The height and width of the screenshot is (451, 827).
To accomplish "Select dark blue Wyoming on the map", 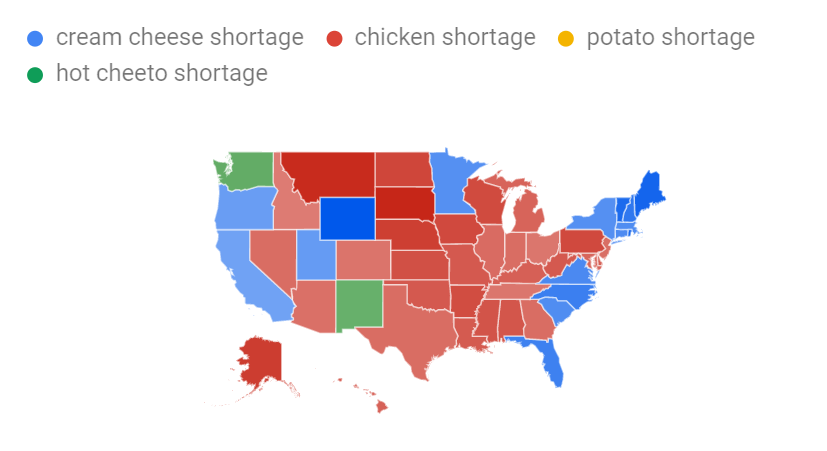I will (x=348, y=218).
